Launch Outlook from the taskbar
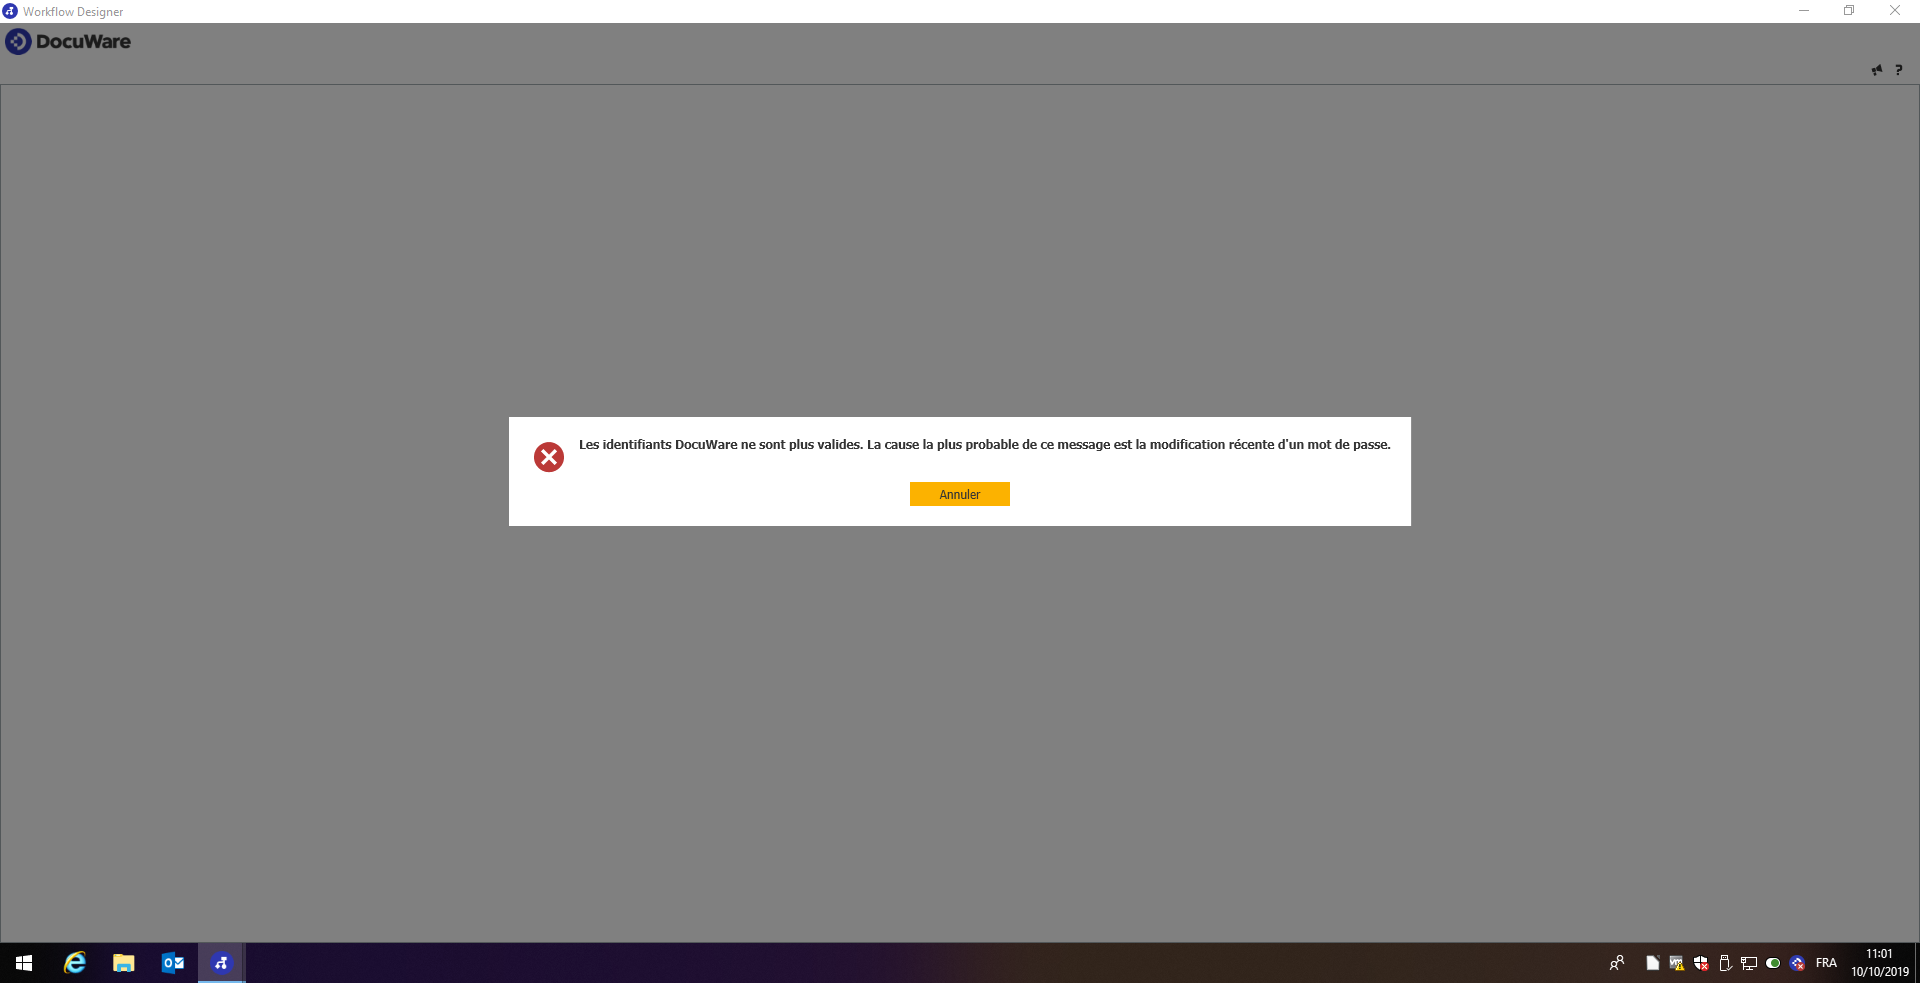 click(172, 963)
